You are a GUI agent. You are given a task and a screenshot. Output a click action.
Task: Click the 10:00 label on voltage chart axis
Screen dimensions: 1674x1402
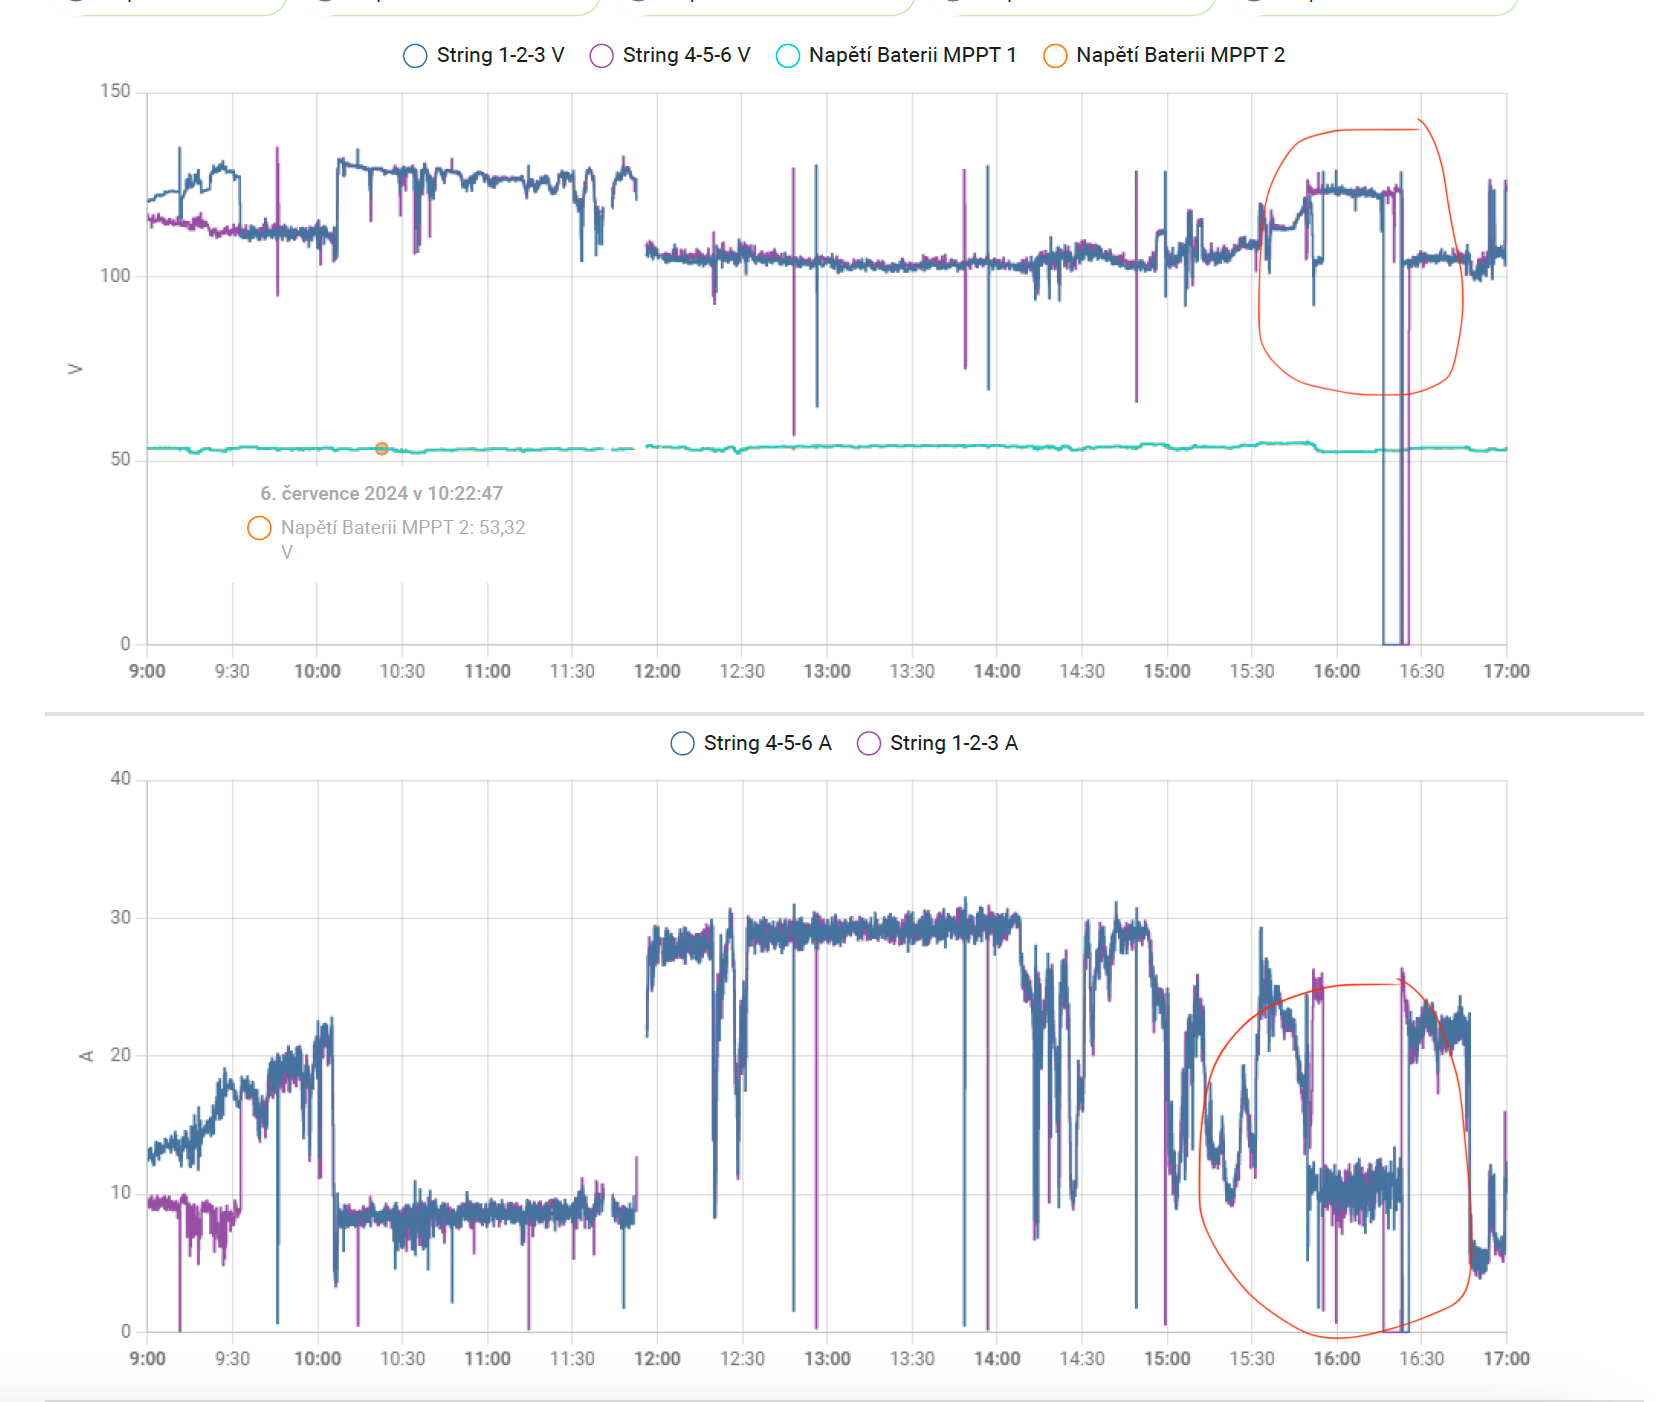pos(317,671)
